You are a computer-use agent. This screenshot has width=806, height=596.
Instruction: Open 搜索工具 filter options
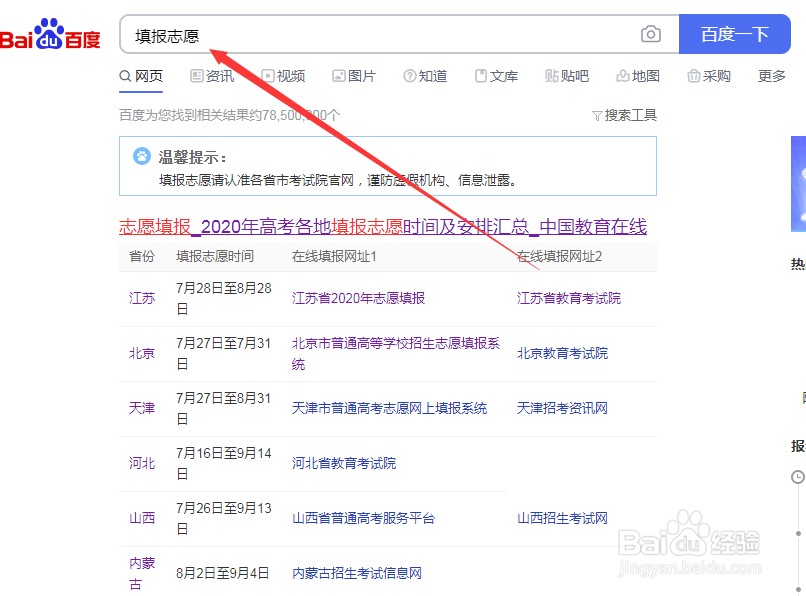click(x=625, y=115)
